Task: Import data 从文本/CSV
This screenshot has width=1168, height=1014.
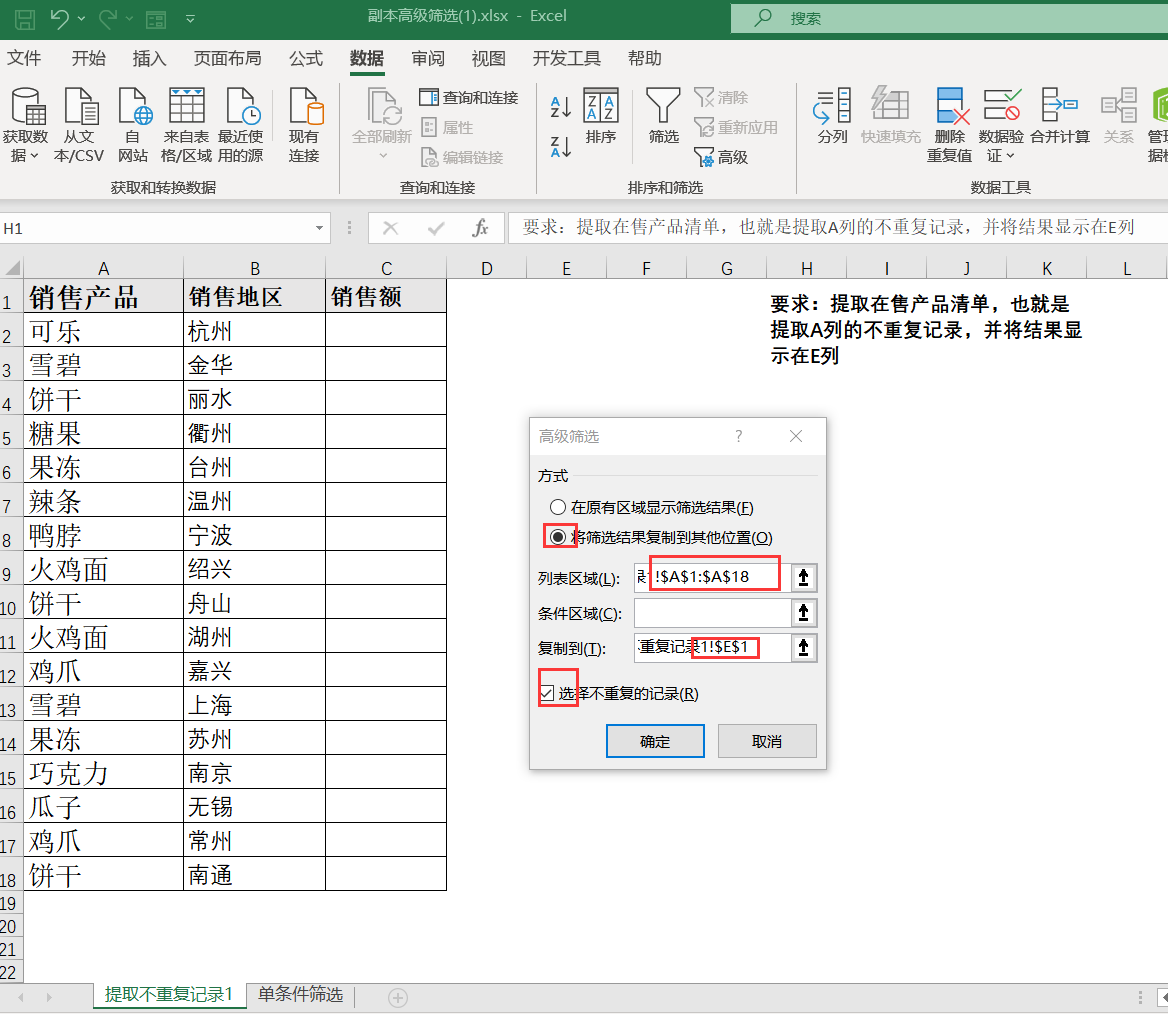Action: (x=79, y=124)
